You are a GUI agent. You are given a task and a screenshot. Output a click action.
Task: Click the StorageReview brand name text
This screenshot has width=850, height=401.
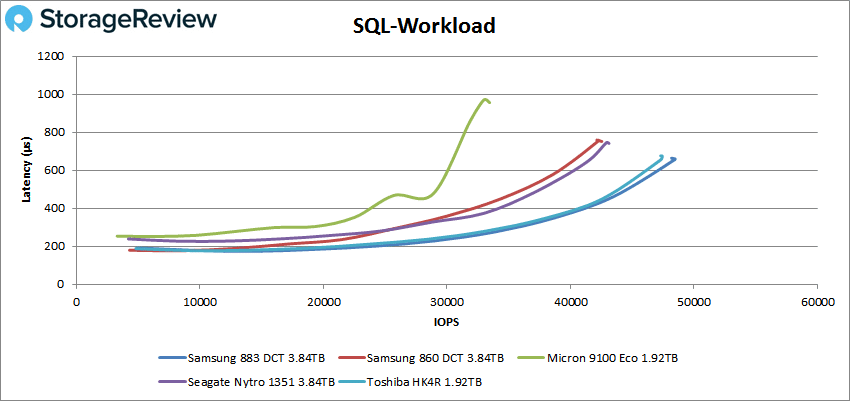point(128,20)
